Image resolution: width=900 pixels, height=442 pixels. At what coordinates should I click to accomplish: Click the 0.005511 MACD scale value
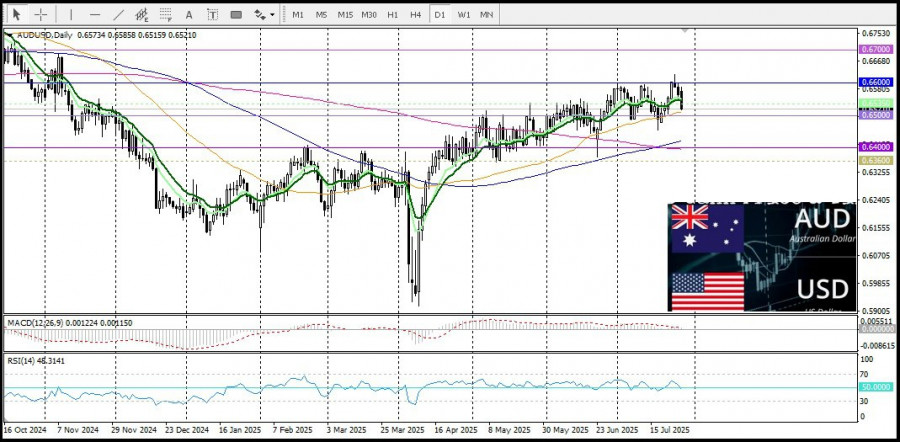tap(877, 321)
